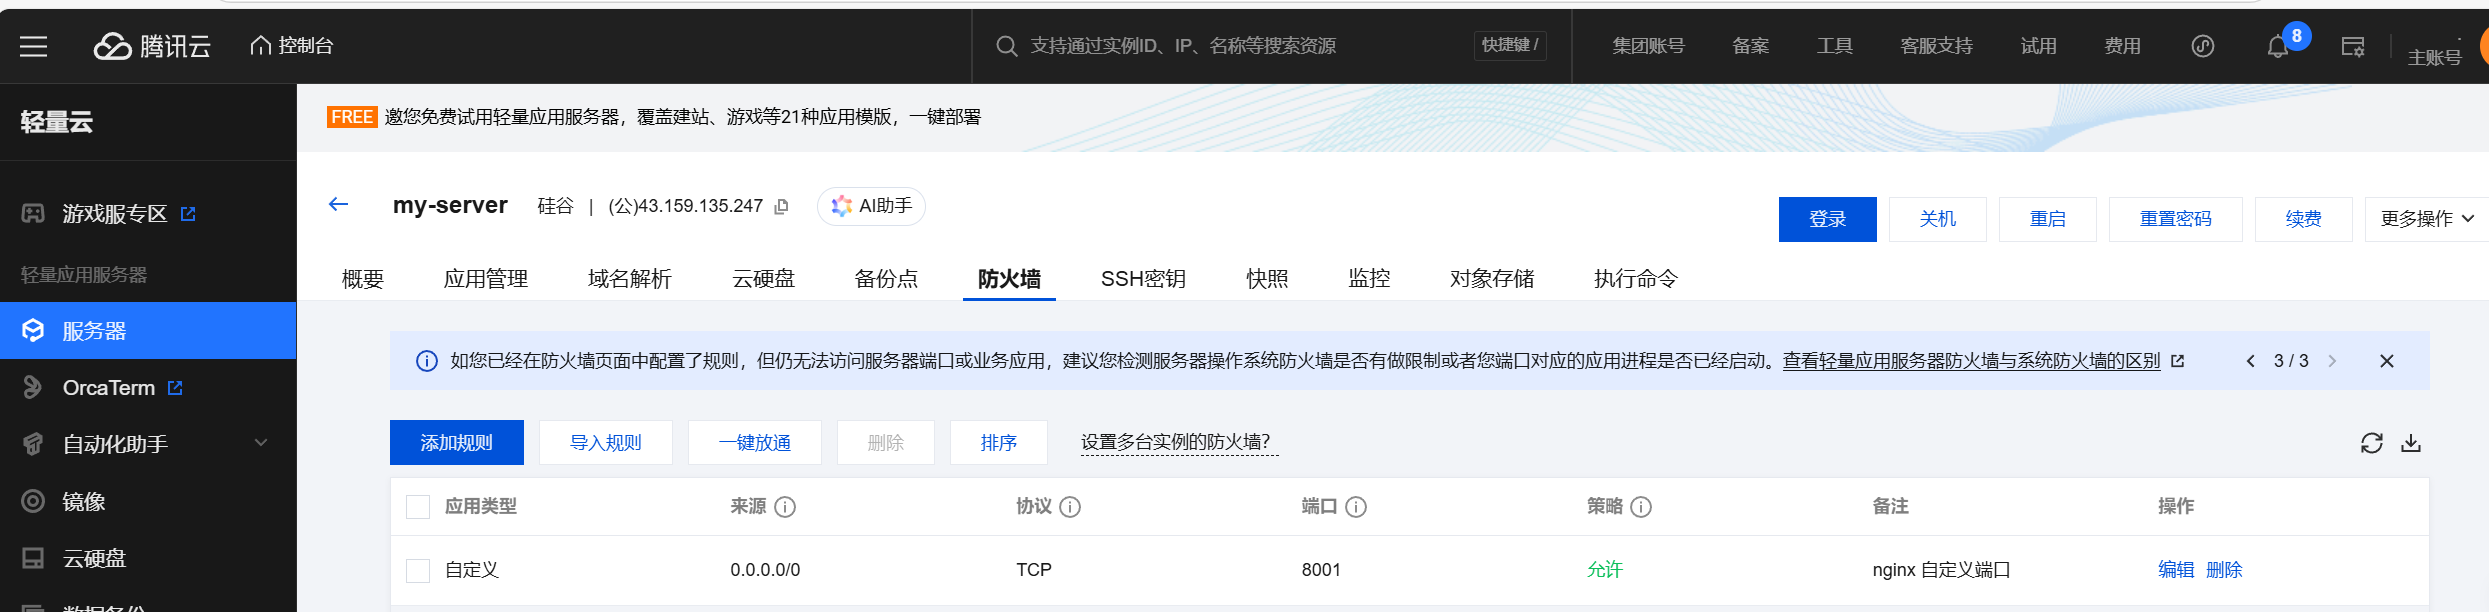Click the 快捷键 shortcut badge
The height and width of the screenshot is (612, 2489).
[x=1510, y=46]
